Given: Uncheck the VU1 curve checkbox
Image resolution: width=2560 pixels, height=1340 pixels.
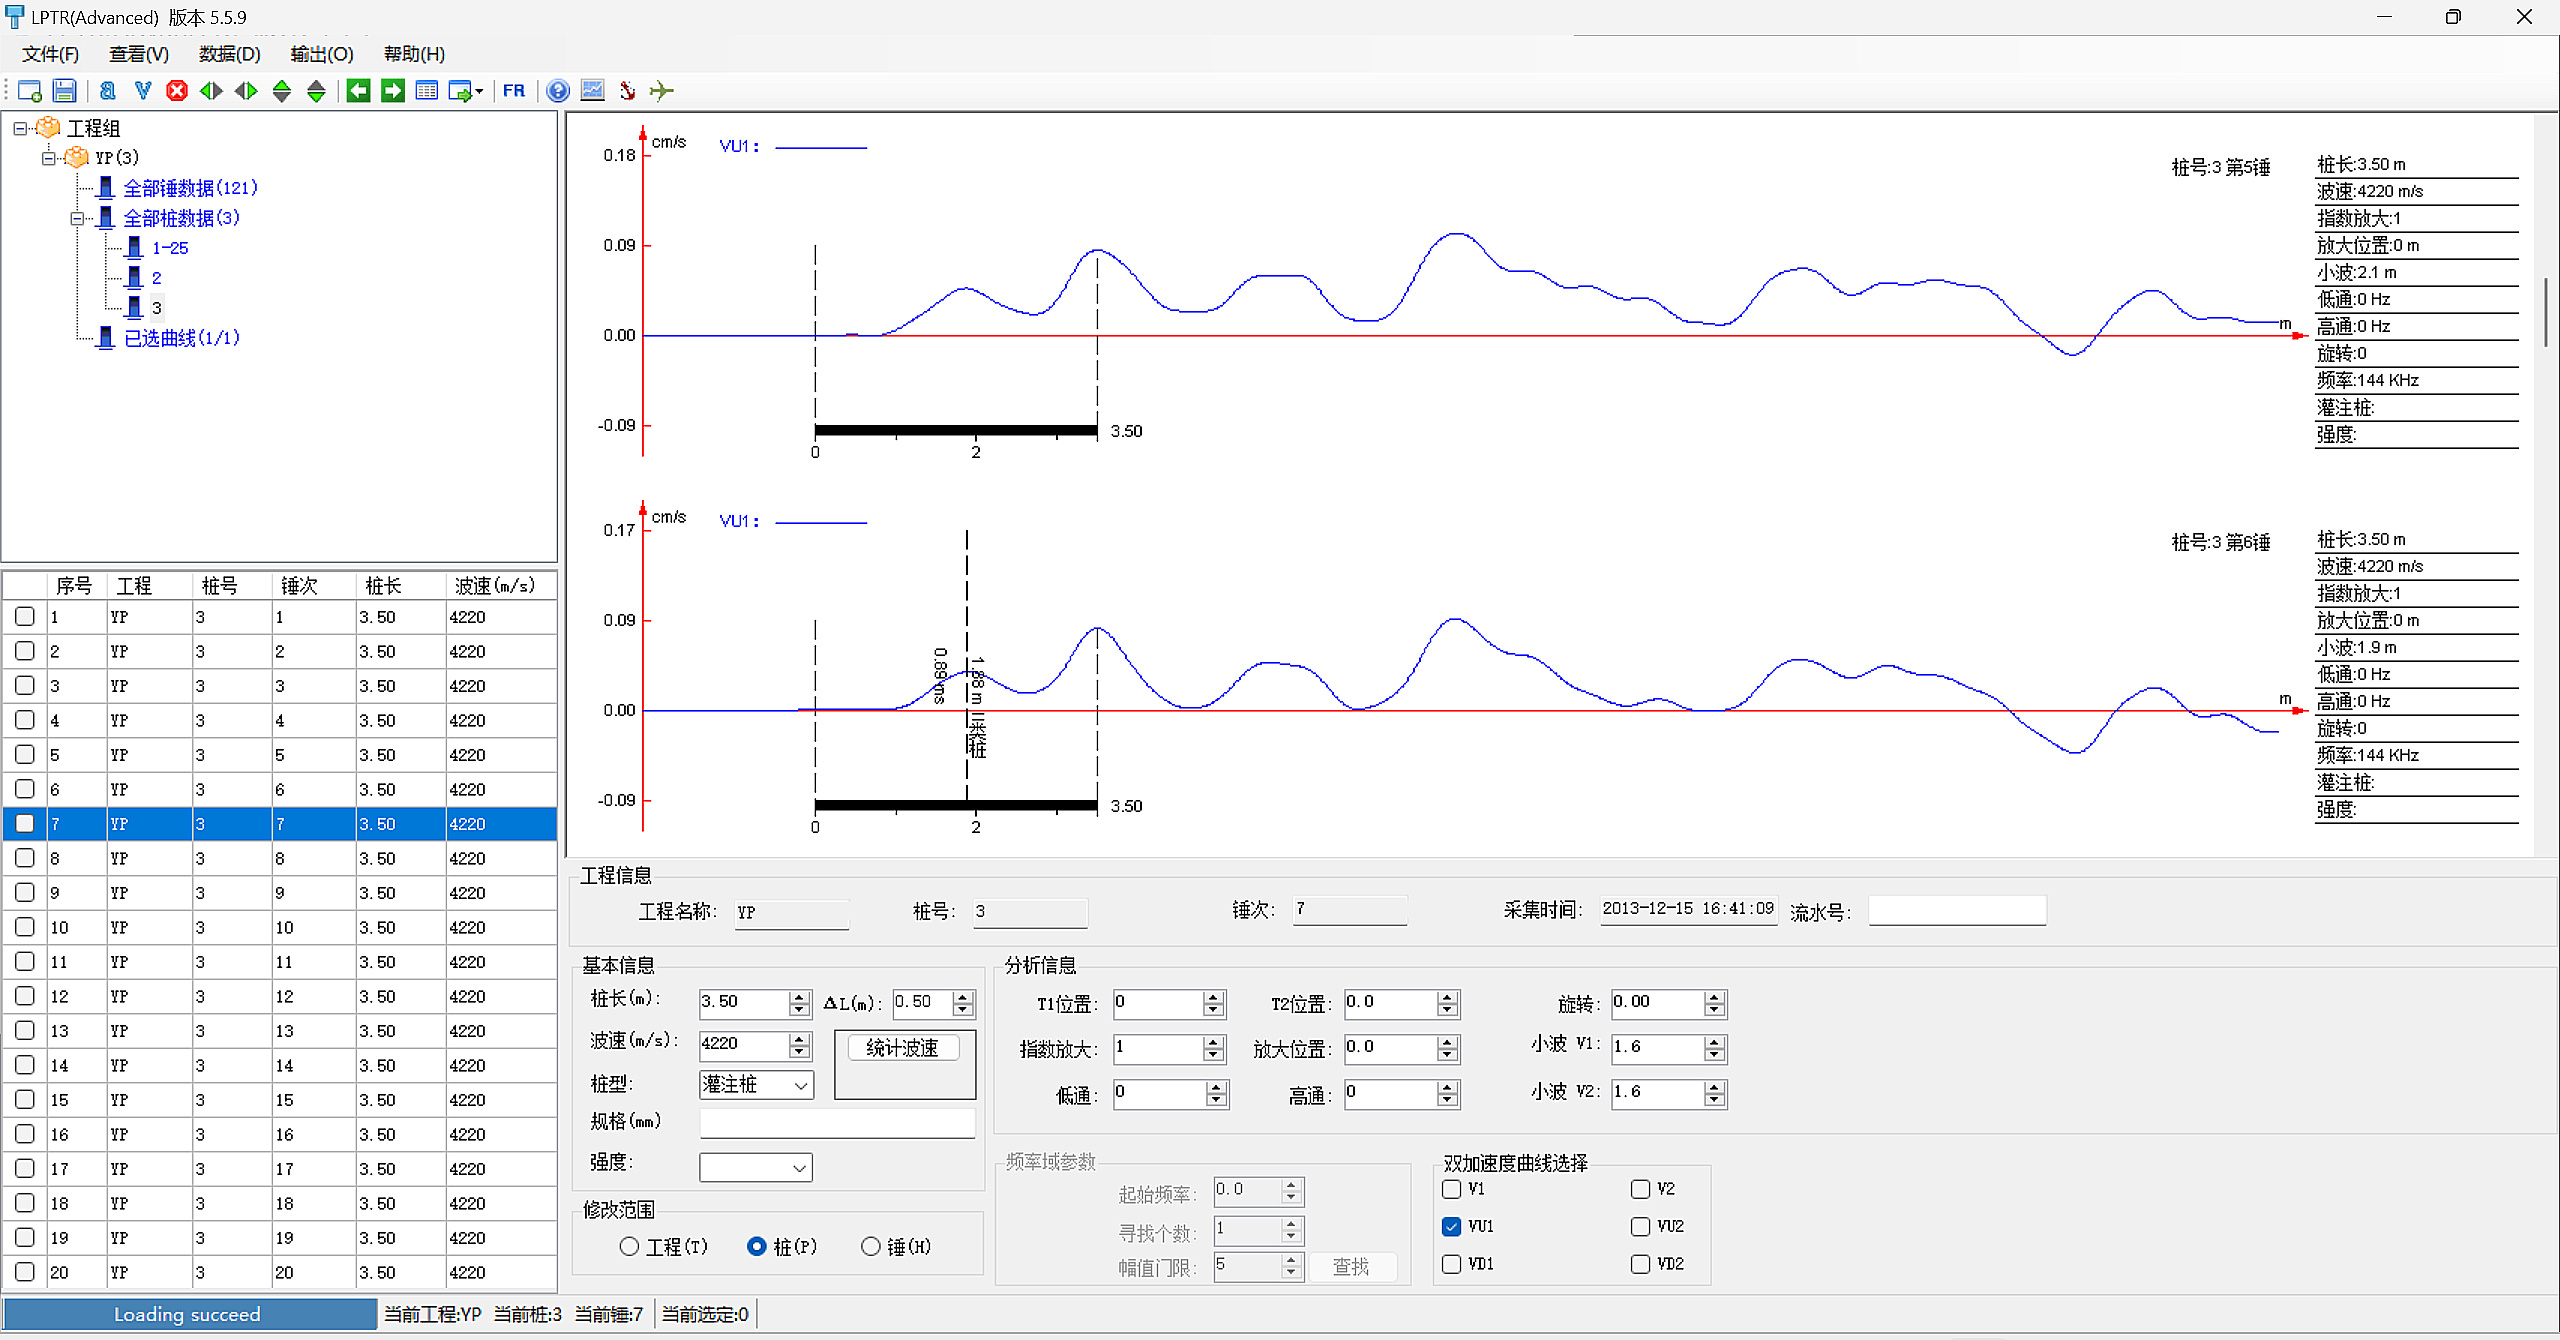Looking at the screenshot, I should pos(1452,1226).
